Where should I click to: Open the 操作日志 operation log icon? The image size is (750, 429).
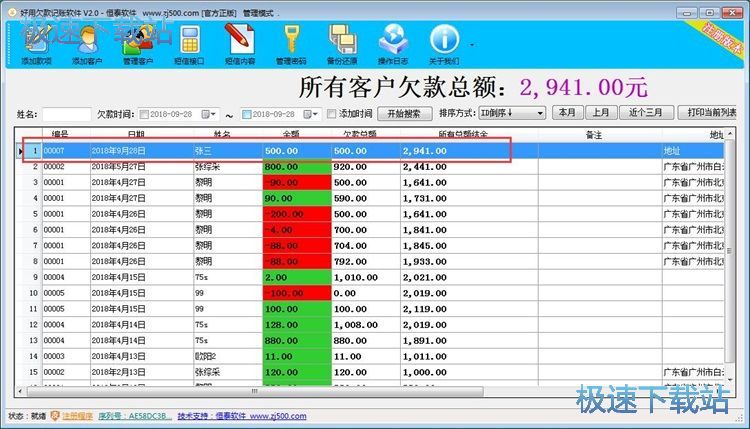(x=393, y=44)
